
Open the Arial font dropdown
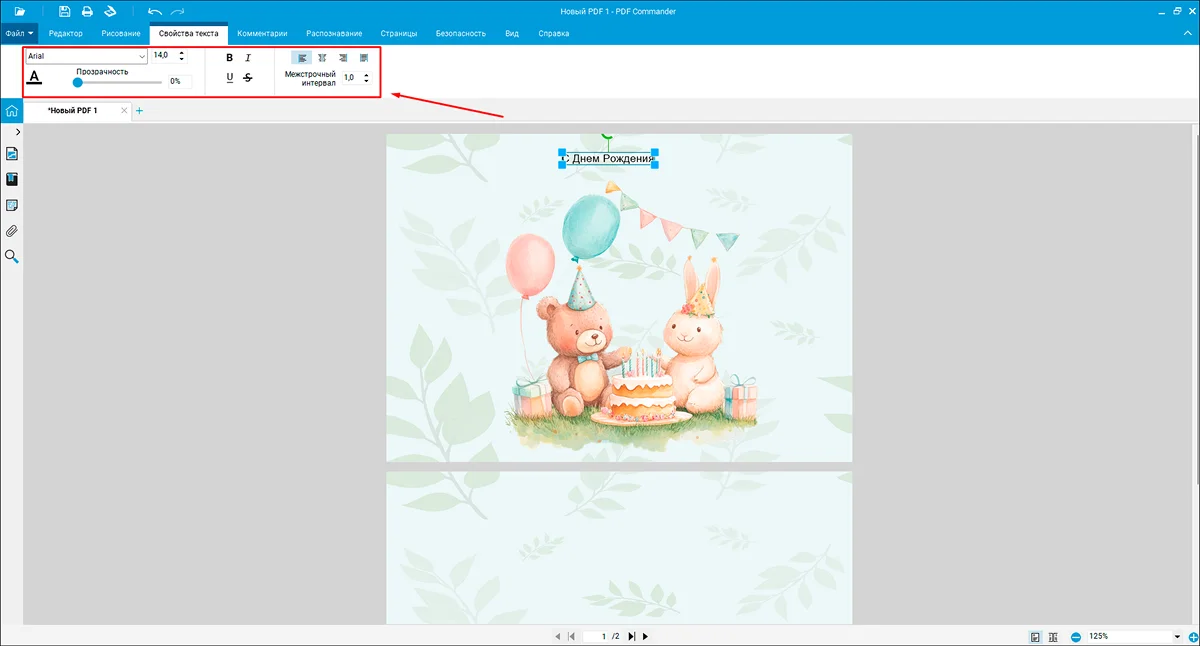click(x=86, y=57)
